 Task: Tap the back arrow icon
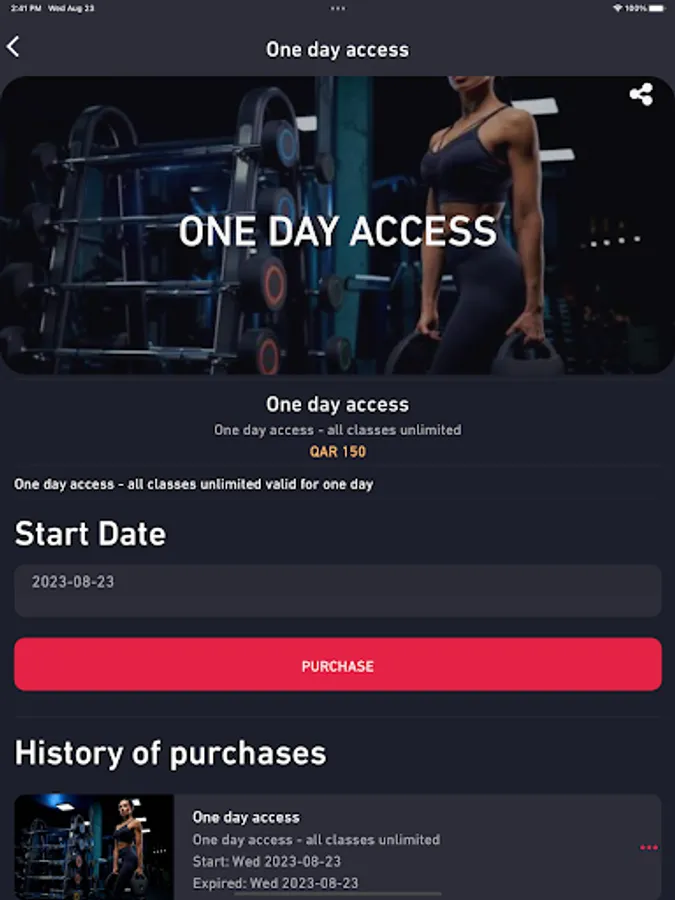click(x=13, y=46)
